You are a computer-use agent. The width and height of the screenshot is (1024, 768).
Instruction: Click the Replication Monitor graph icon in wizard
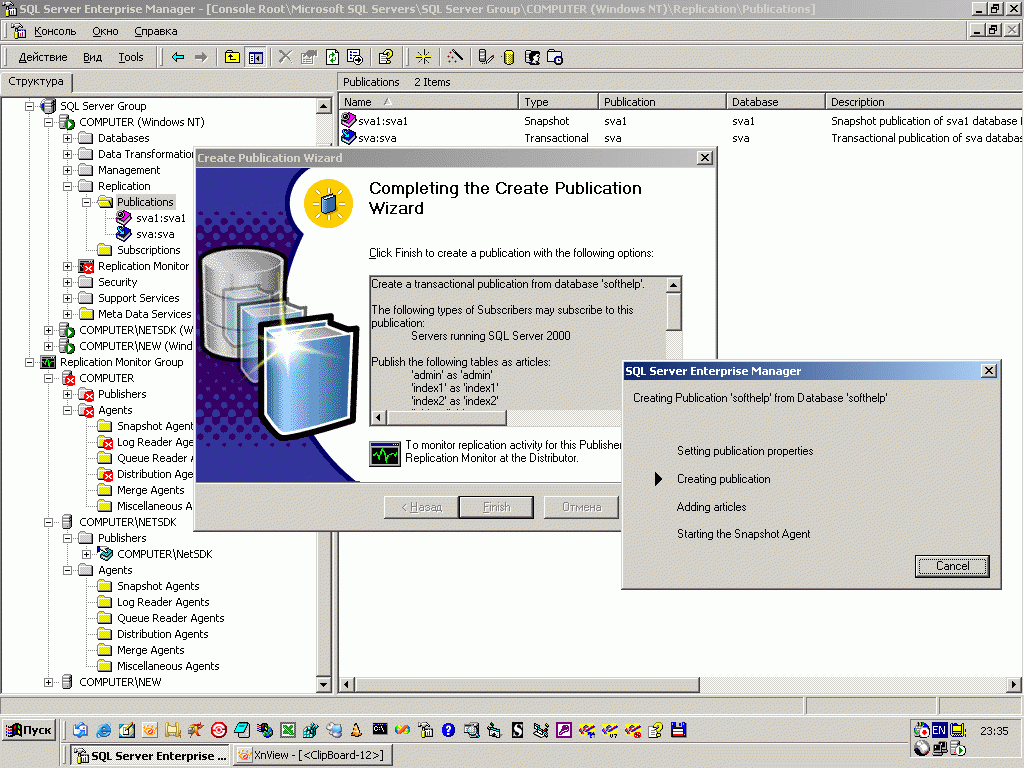click(x=385, y=453)
